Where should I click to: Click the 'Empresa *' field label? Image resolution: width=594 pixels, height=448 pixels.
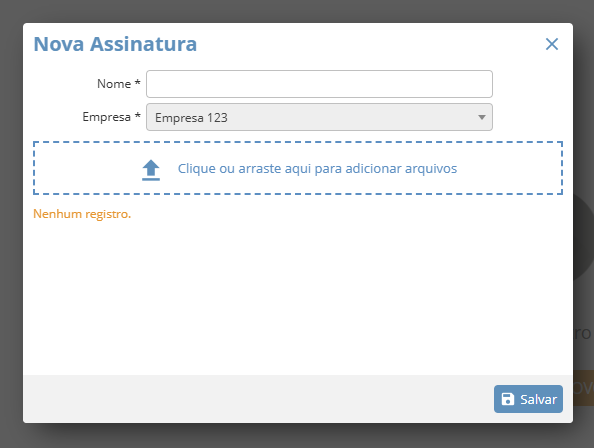111,117
